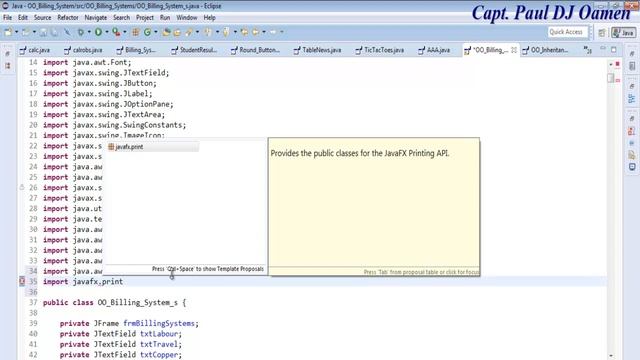Screen dimensions: 640x360
Task: Switch to the Billing_Sys... tab
Action: click(136, 50)
